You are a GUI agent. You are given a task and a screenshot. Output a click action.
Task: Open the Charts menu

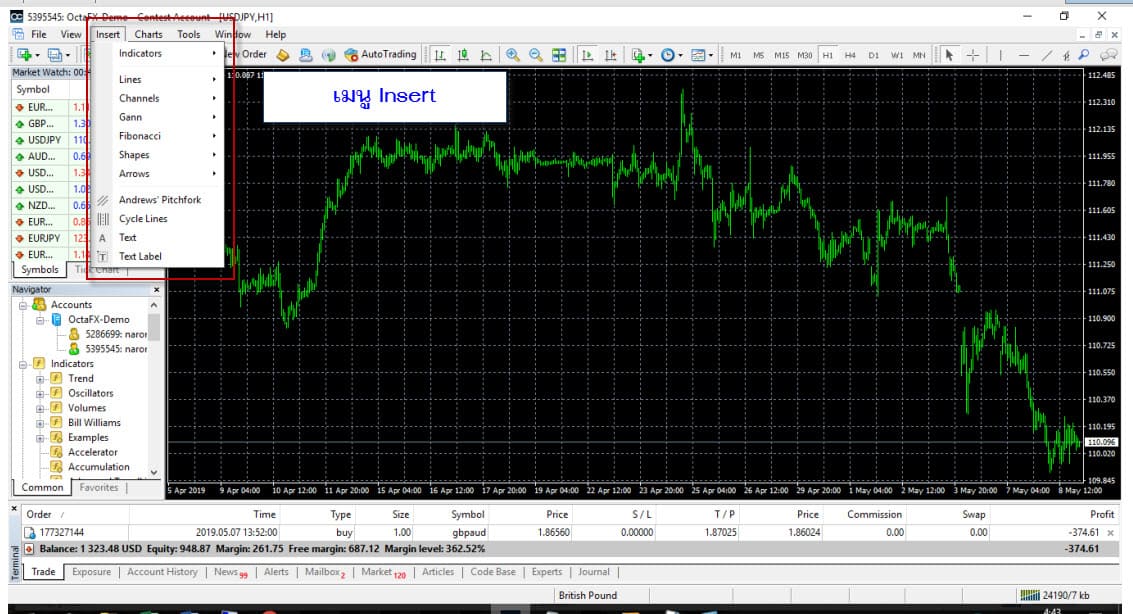click(148, 34)
